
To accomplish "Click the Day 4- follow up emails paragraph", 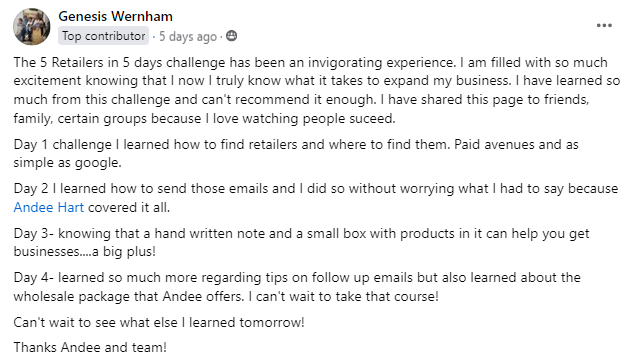I will coord(297,287).
